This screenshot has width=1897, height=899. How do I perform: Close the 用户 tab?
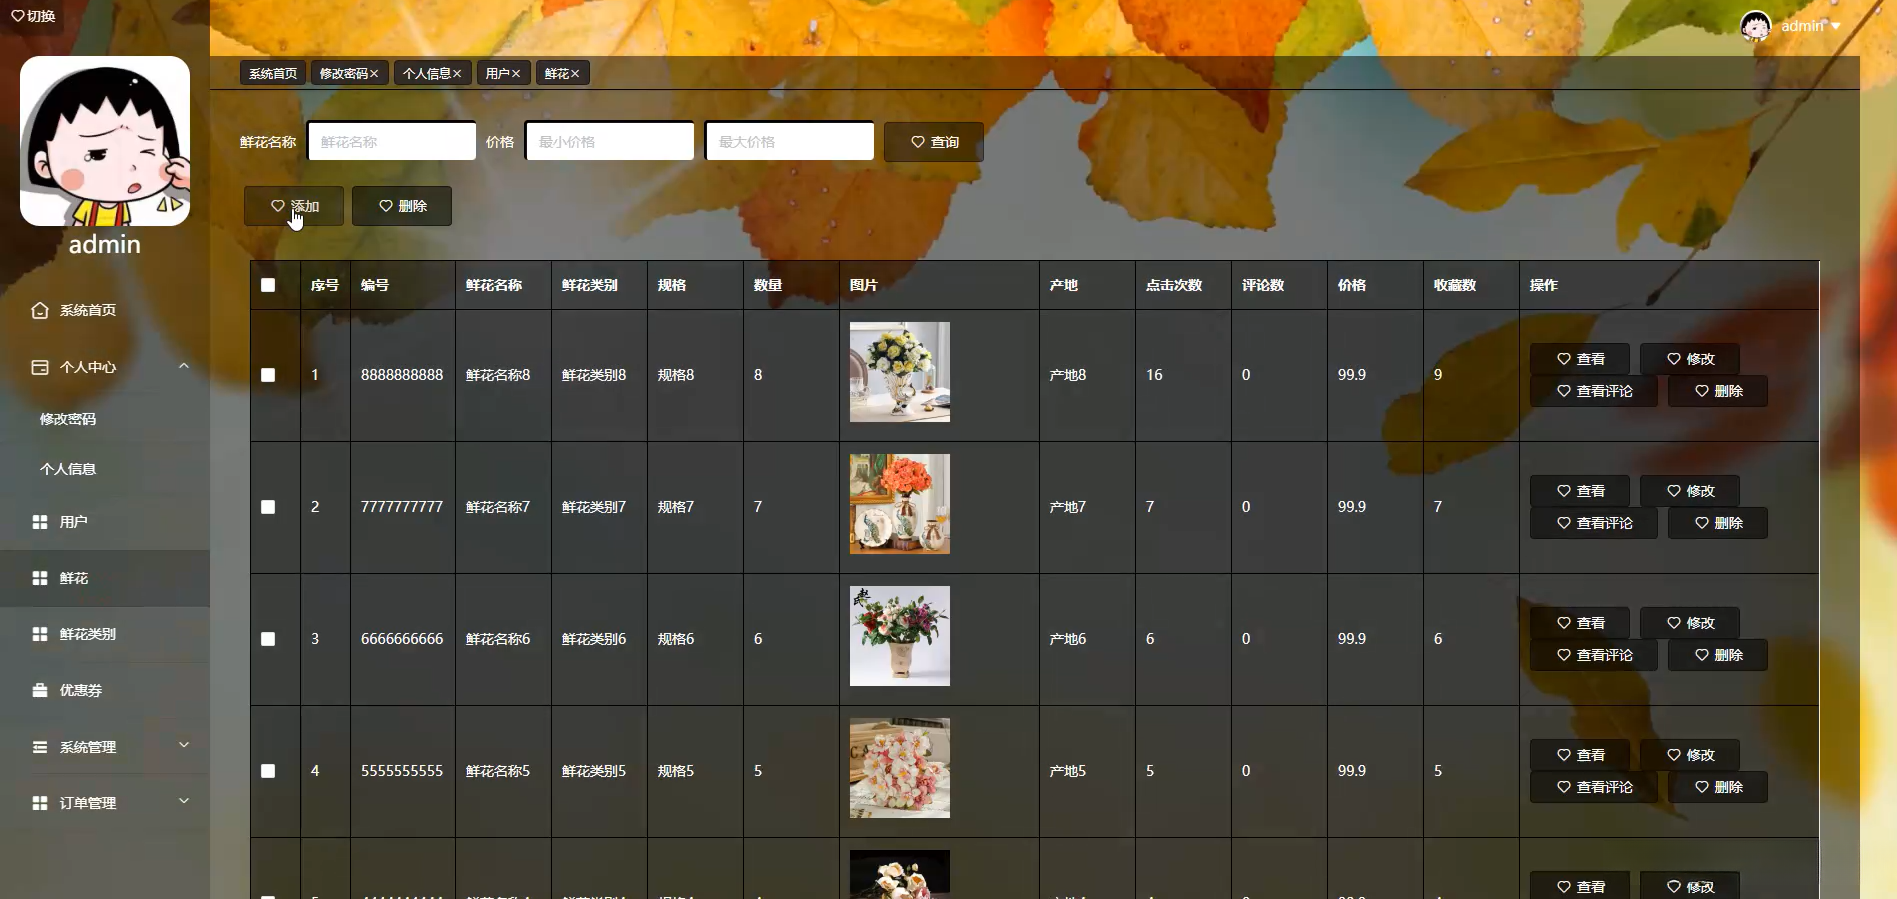coord(516,74)
